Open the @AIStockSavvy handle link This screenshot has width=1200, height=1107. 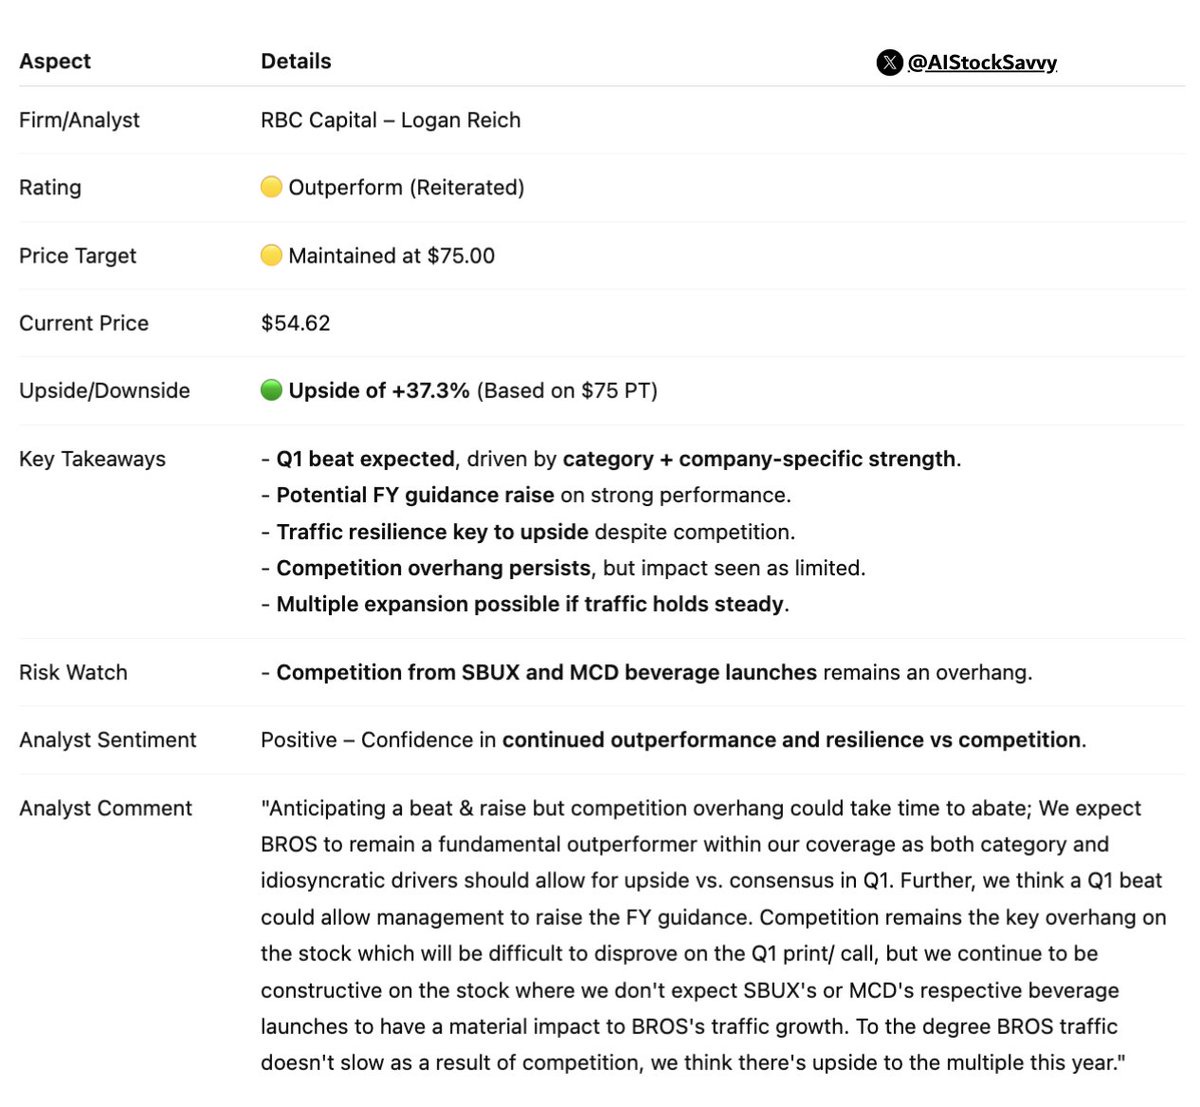tap(982, 62)
